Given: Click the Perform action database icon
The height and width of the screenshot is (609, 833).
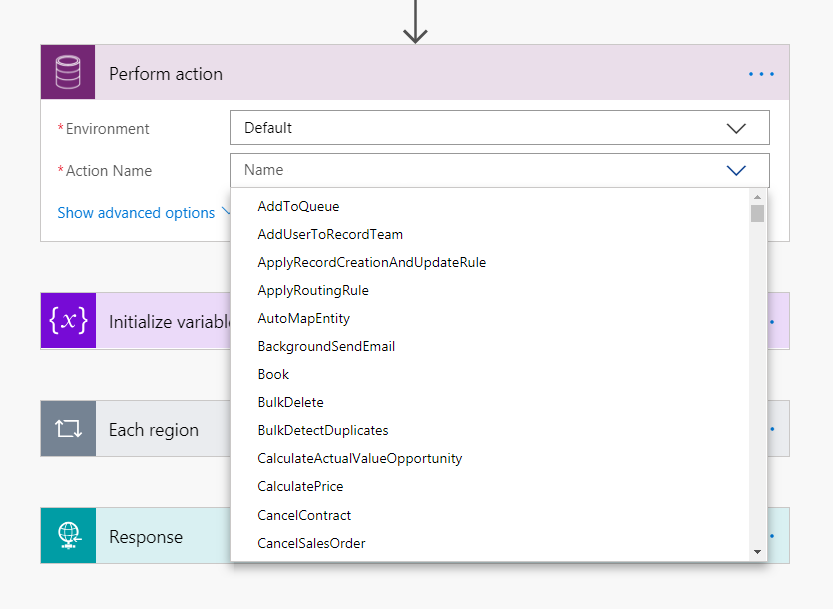Looking at the screenshot, I should (68, 73).
